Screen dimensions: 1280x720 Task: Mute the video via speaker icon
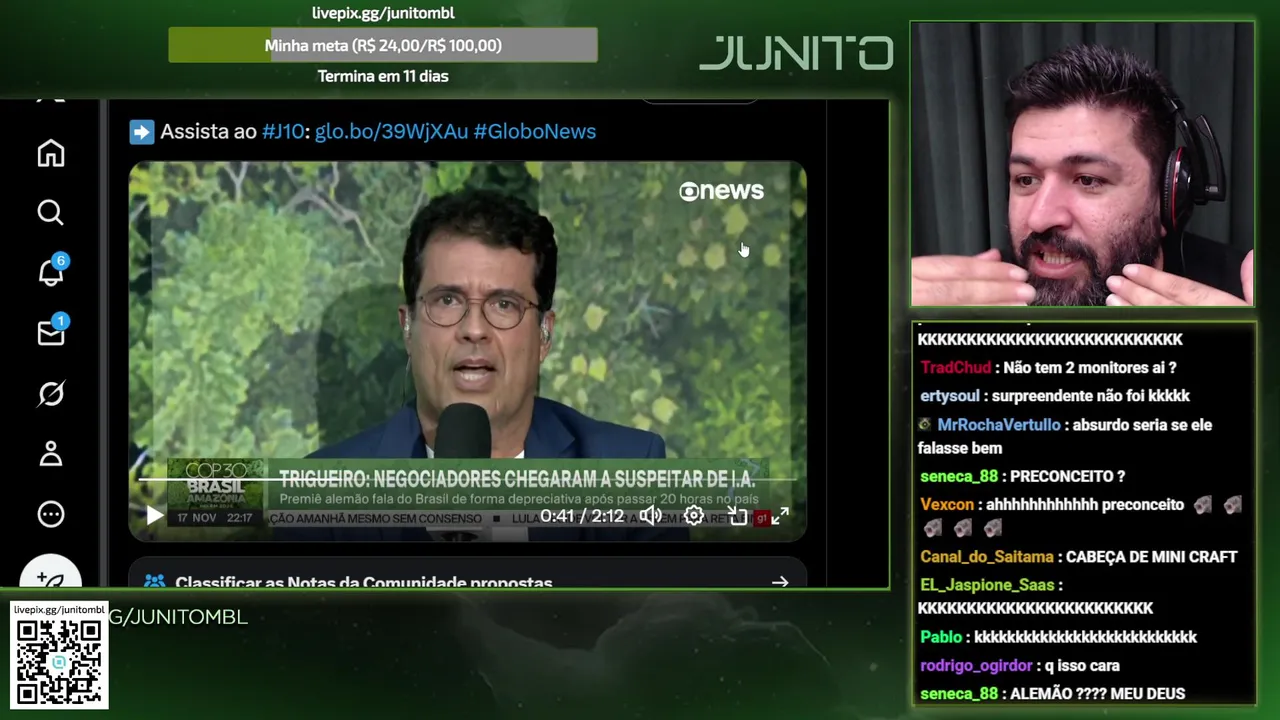[x=651, y=516]
